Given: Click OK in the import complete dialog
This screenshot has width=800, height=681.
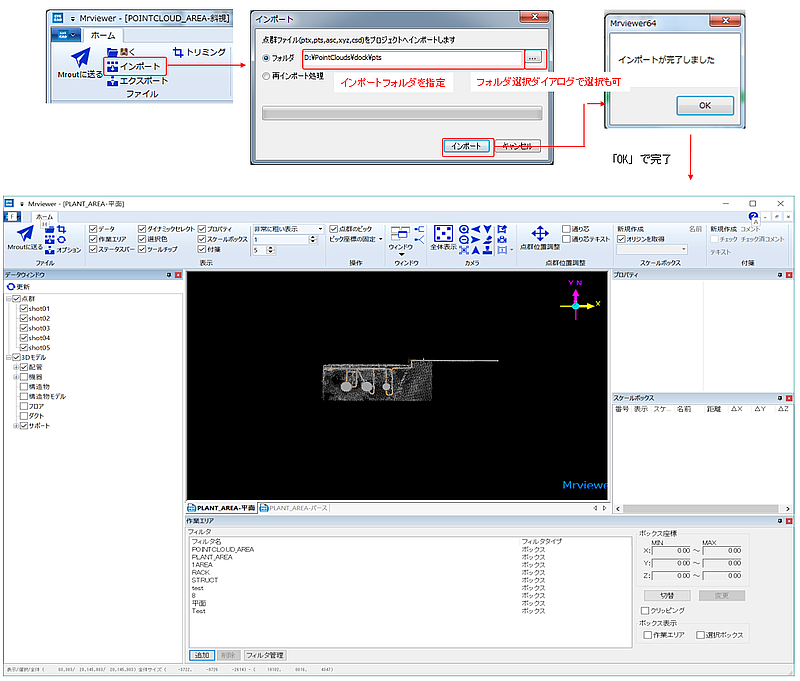Looking at the screenshot, I should pos(705,106).
